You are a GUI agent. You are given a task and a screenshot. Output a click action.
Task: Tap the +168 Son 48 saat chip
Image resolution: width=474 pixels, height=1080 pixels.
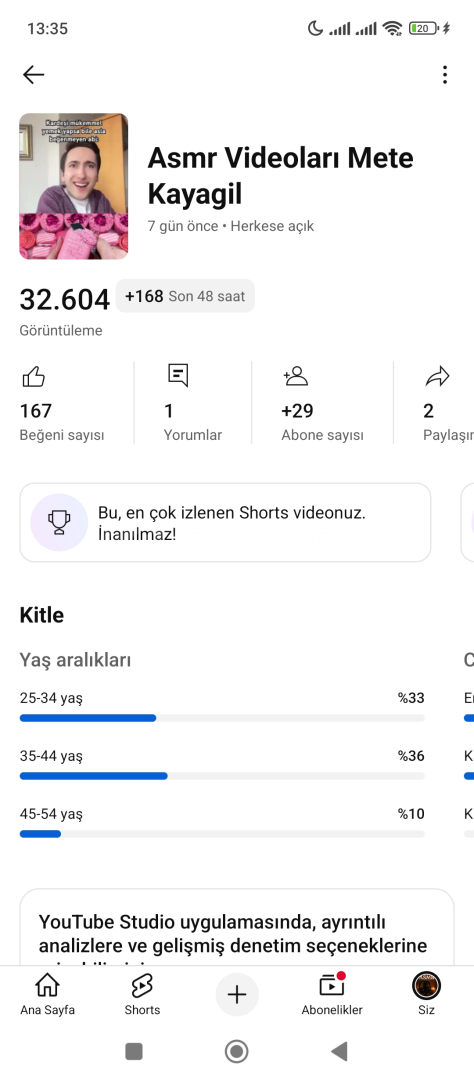[185, 296]
